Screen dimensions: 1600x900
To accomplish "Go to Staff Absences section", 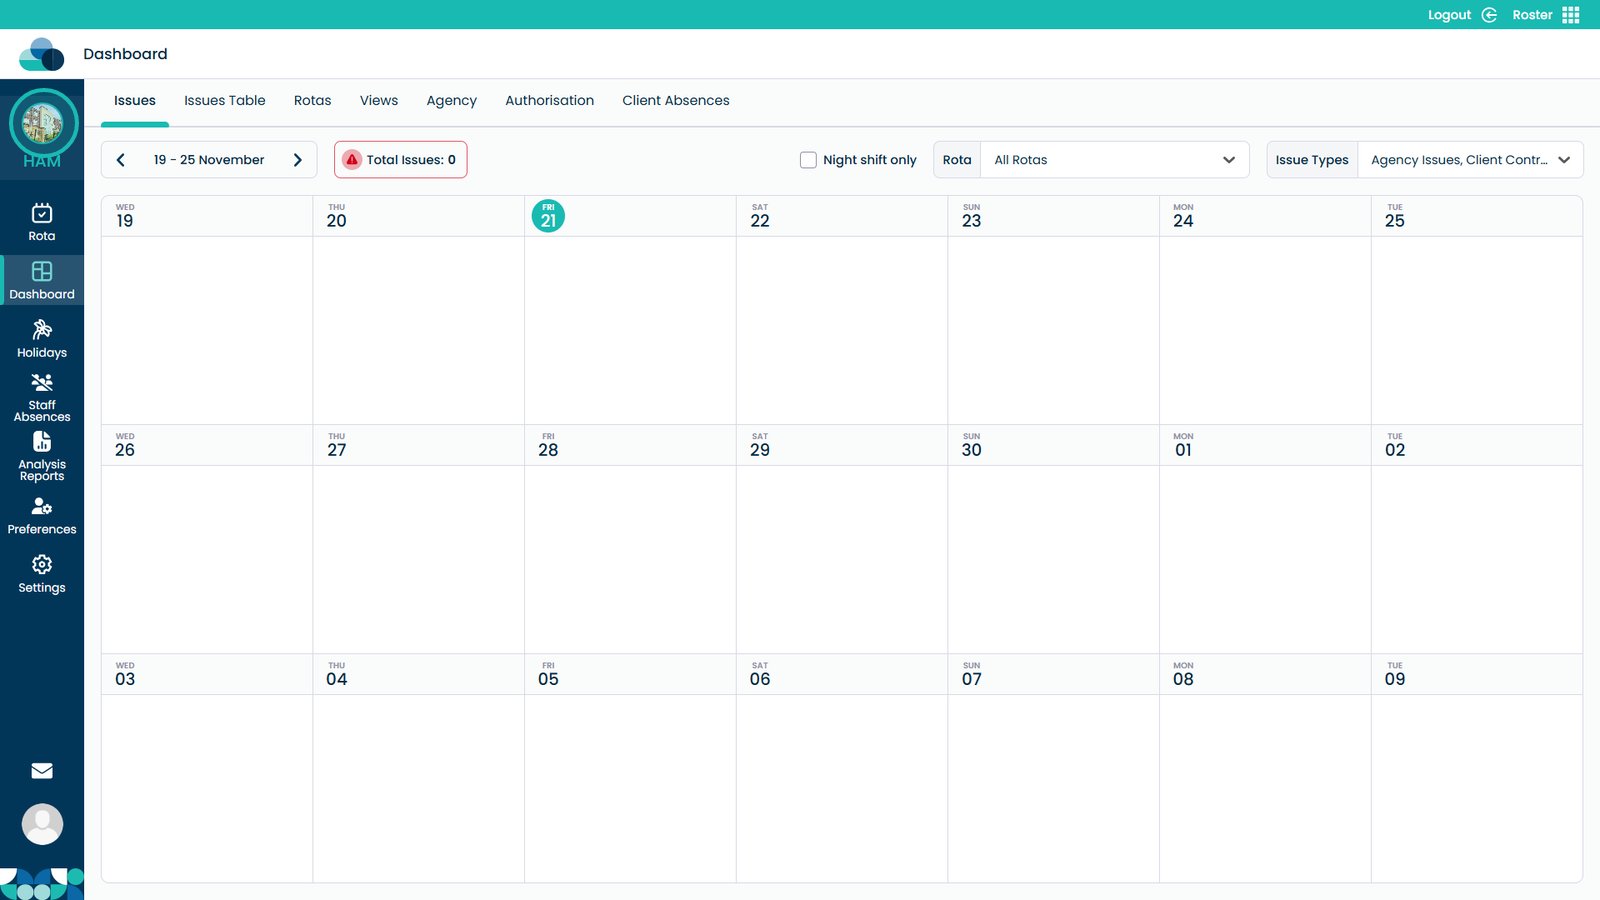I will point(42,397).
